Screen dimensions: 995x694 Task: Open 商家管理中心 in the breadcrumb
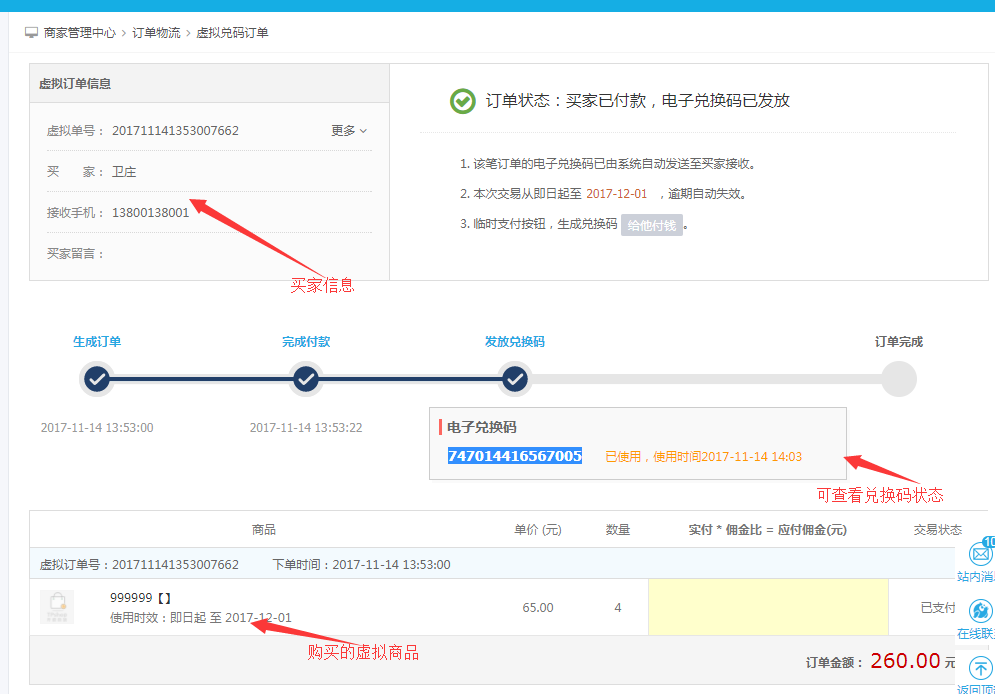[80, 33]
